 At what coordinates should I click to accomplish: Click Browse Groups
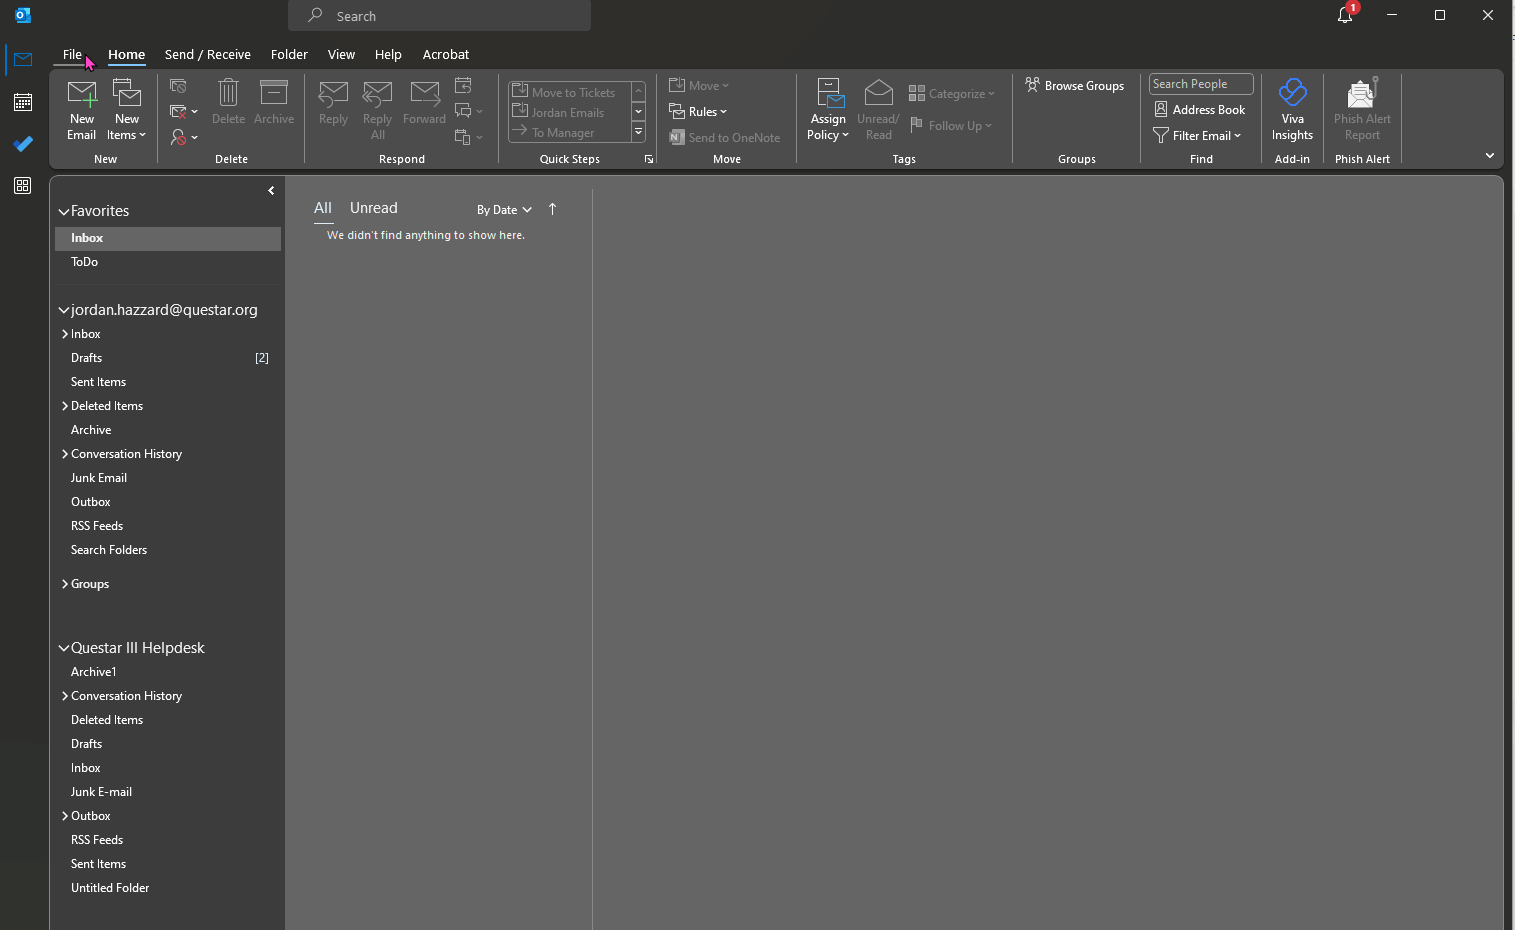point(1075,86)
